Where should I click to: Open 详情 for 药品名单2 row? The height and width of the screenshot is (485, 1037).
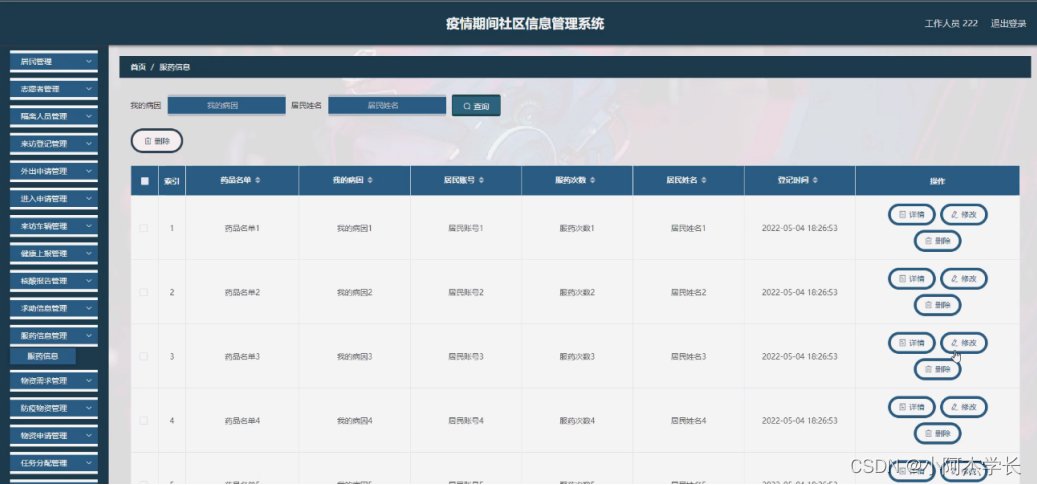click(911, 279)
